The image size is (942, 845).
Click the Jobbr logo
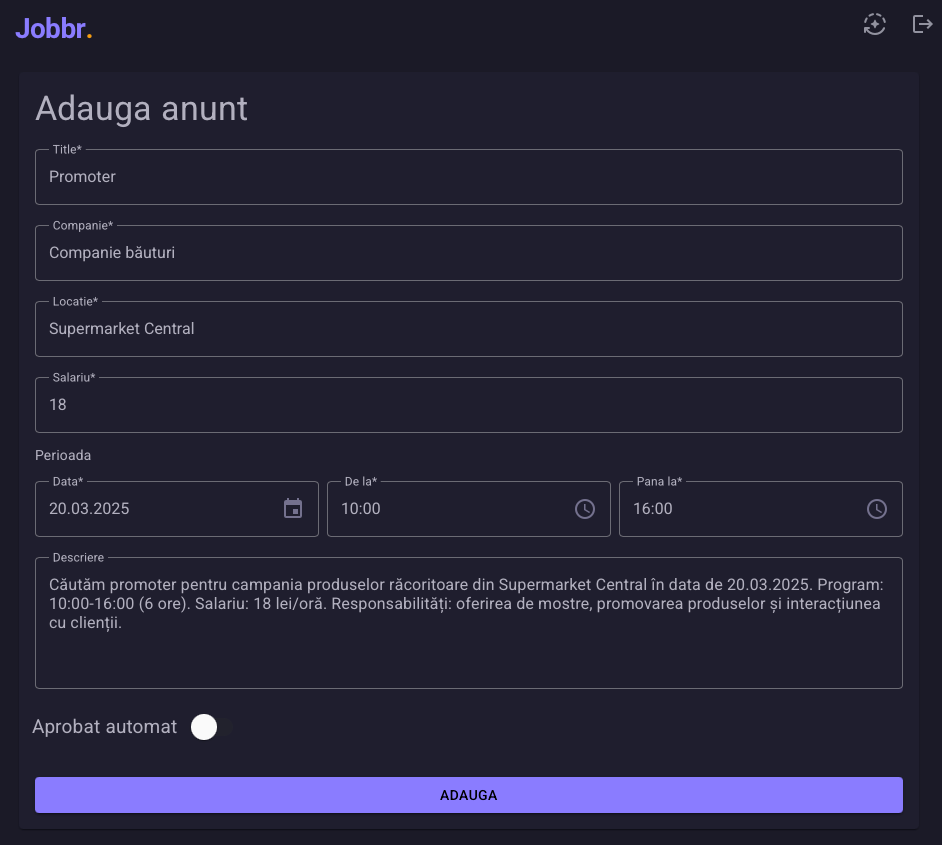pos(54,29)
